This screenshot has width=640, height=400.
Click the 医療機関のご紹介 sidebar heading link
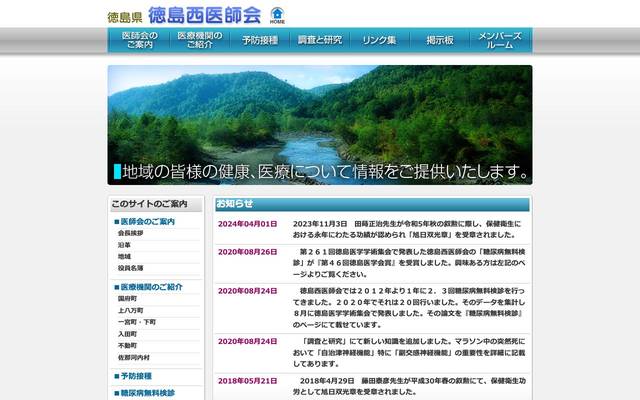click(151, 287)
